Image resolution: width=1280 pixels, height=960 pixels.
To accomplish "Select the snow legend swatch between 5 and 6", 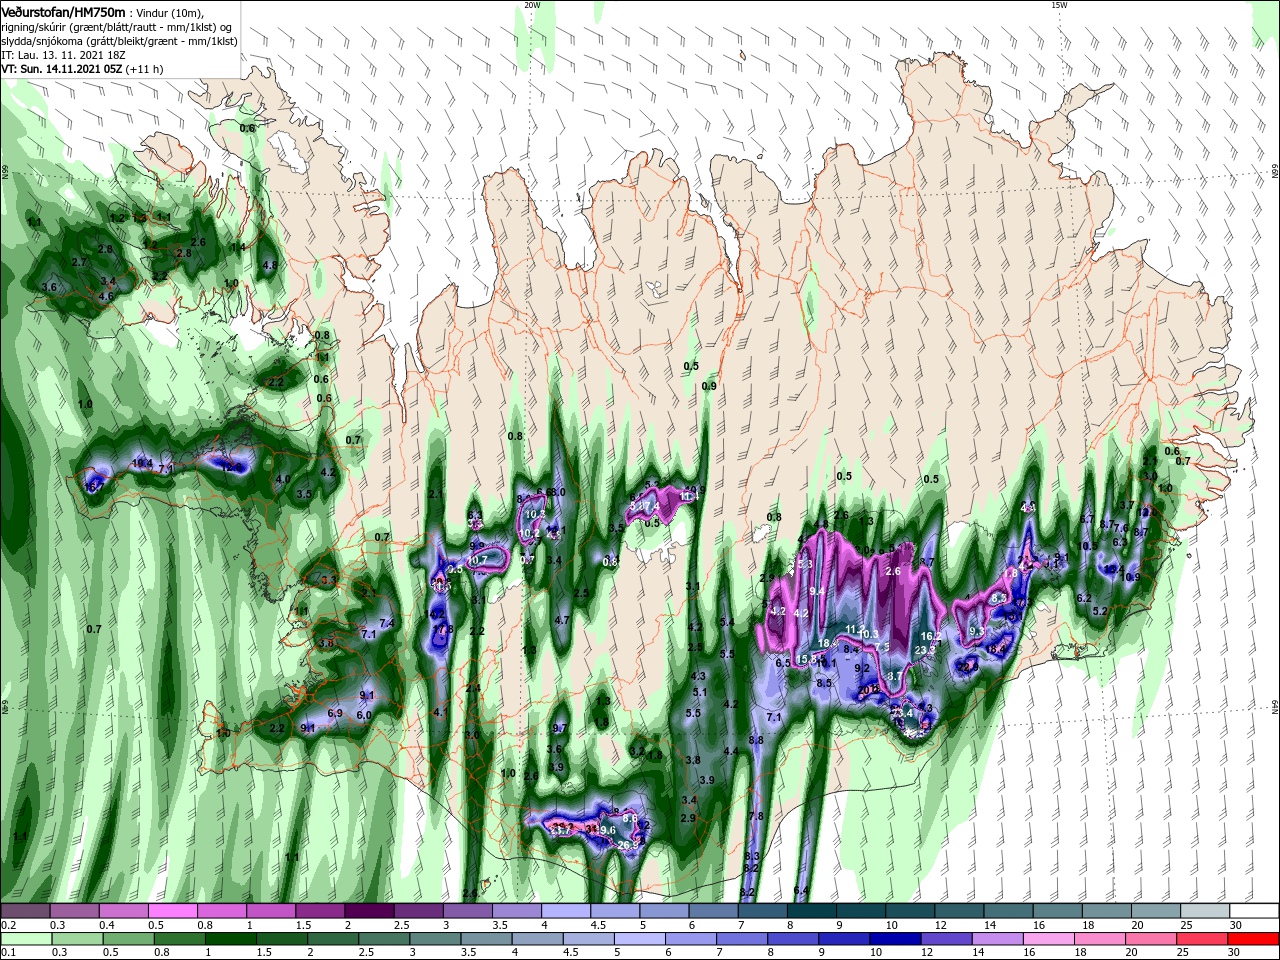I will click(665, 911).
